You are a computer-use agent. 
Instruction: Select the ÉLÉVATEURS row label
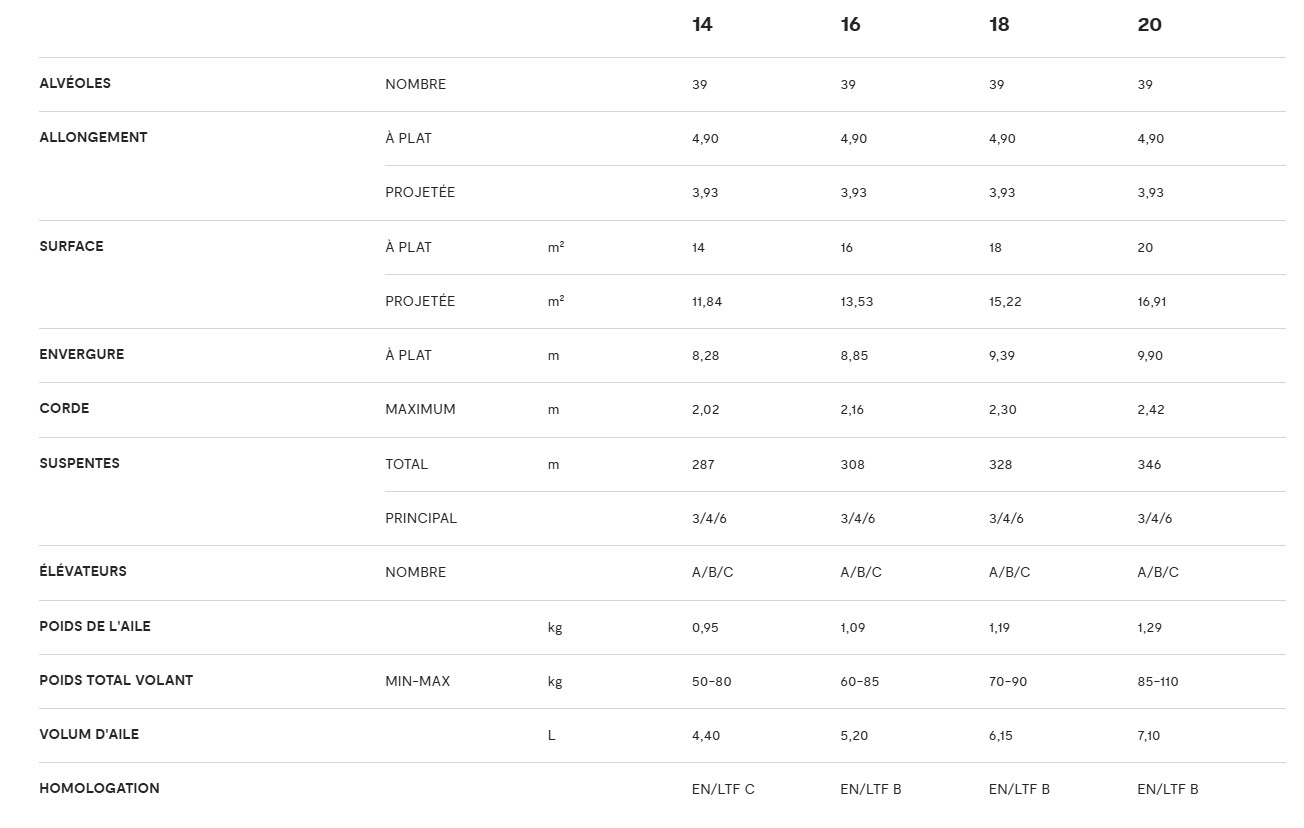83,571
